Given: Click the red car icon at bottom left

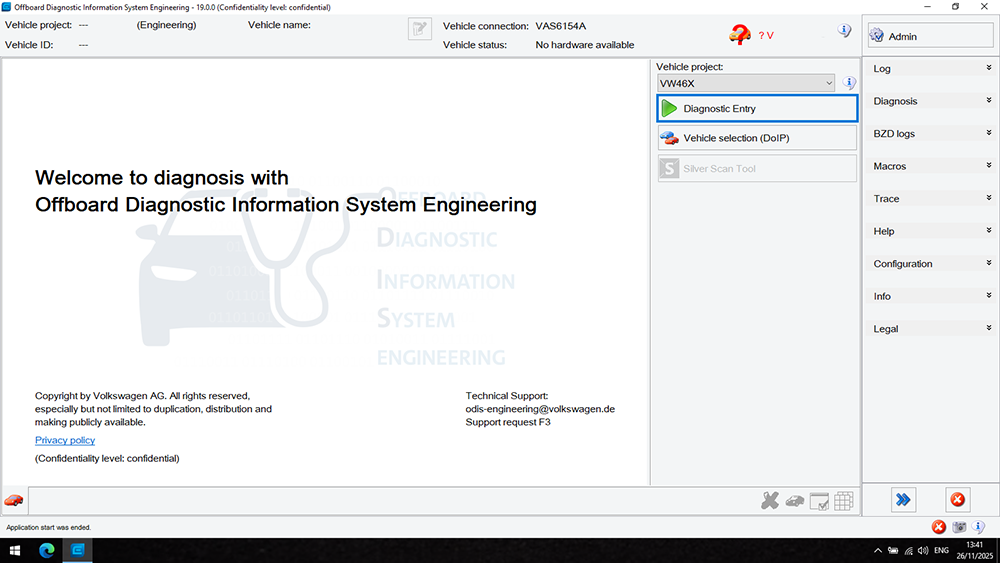Looking at the screenshot, I should pyautogui.click(x=14, y=500).
